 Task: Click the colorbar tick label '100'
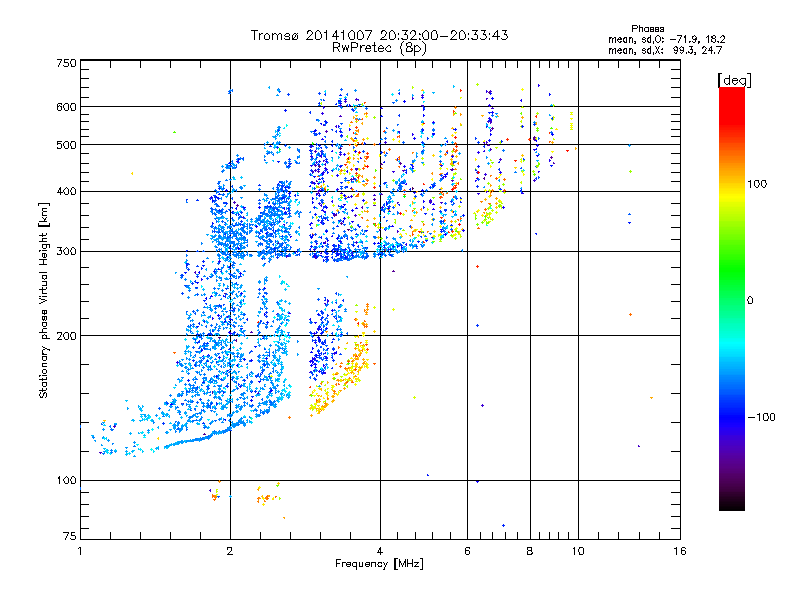(757, 184)
